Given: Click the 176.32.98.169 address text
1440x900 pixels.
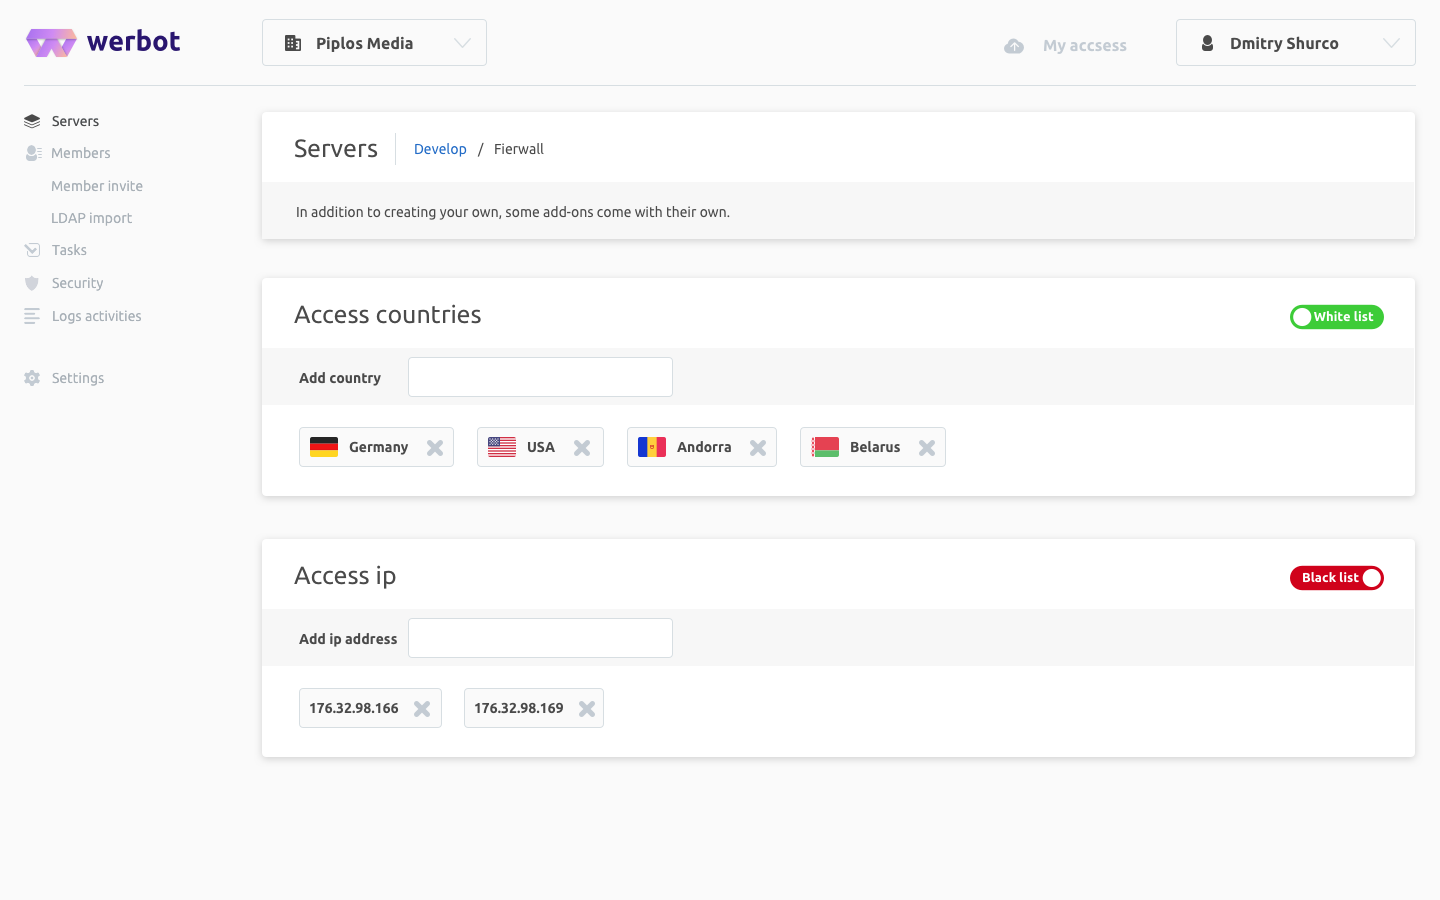Looking at the screenshot, I should 519,708.
